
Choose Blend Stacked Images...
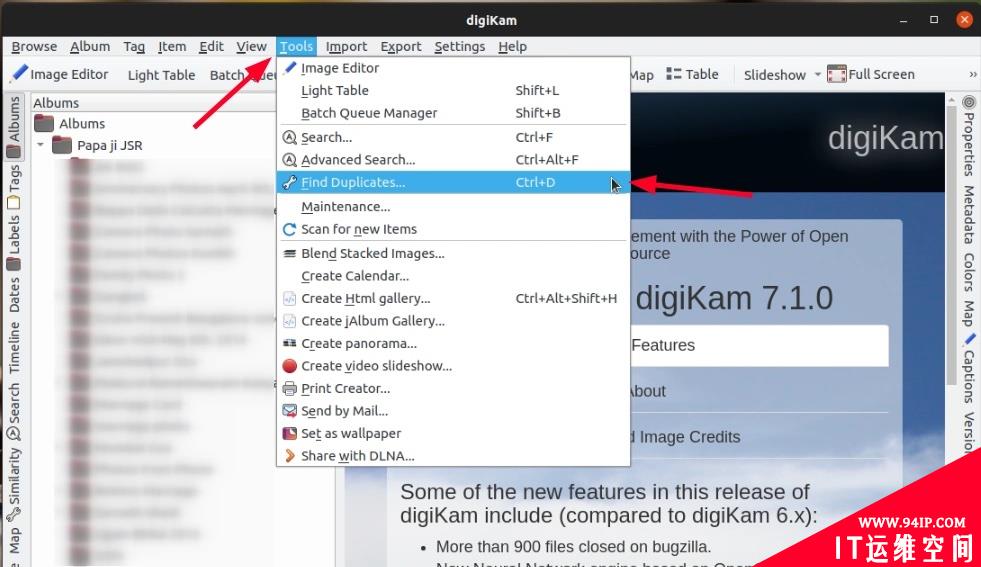pyautogui.click(x=453, y=253)
